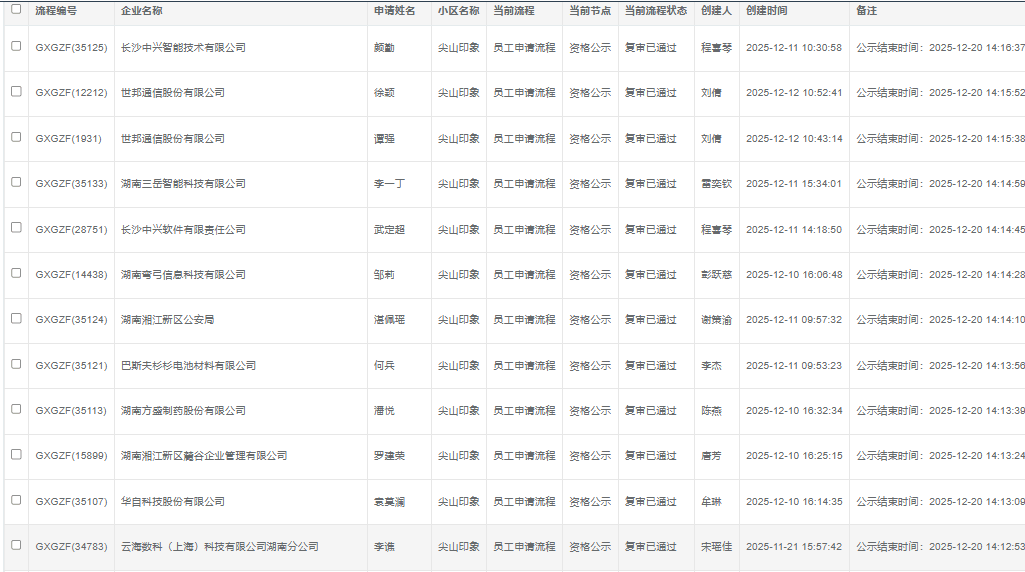Mark the checkbox for row GXGZF(34783)
The height and width of the screenshot is (572, 1025).
(16, 545)
